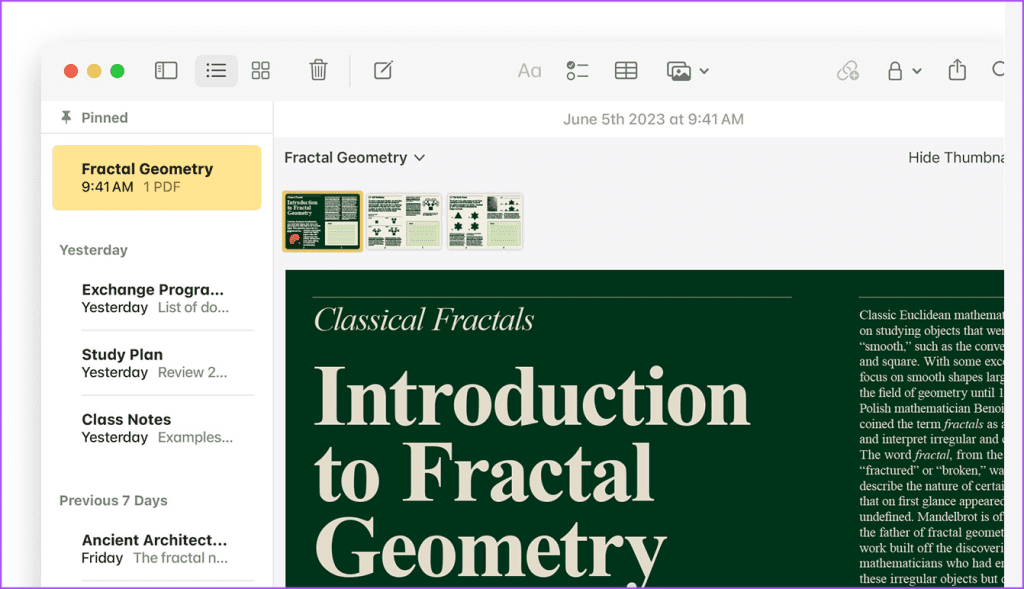
Task: Select the third PDF page thumbnail
Action: pos(485,221)
